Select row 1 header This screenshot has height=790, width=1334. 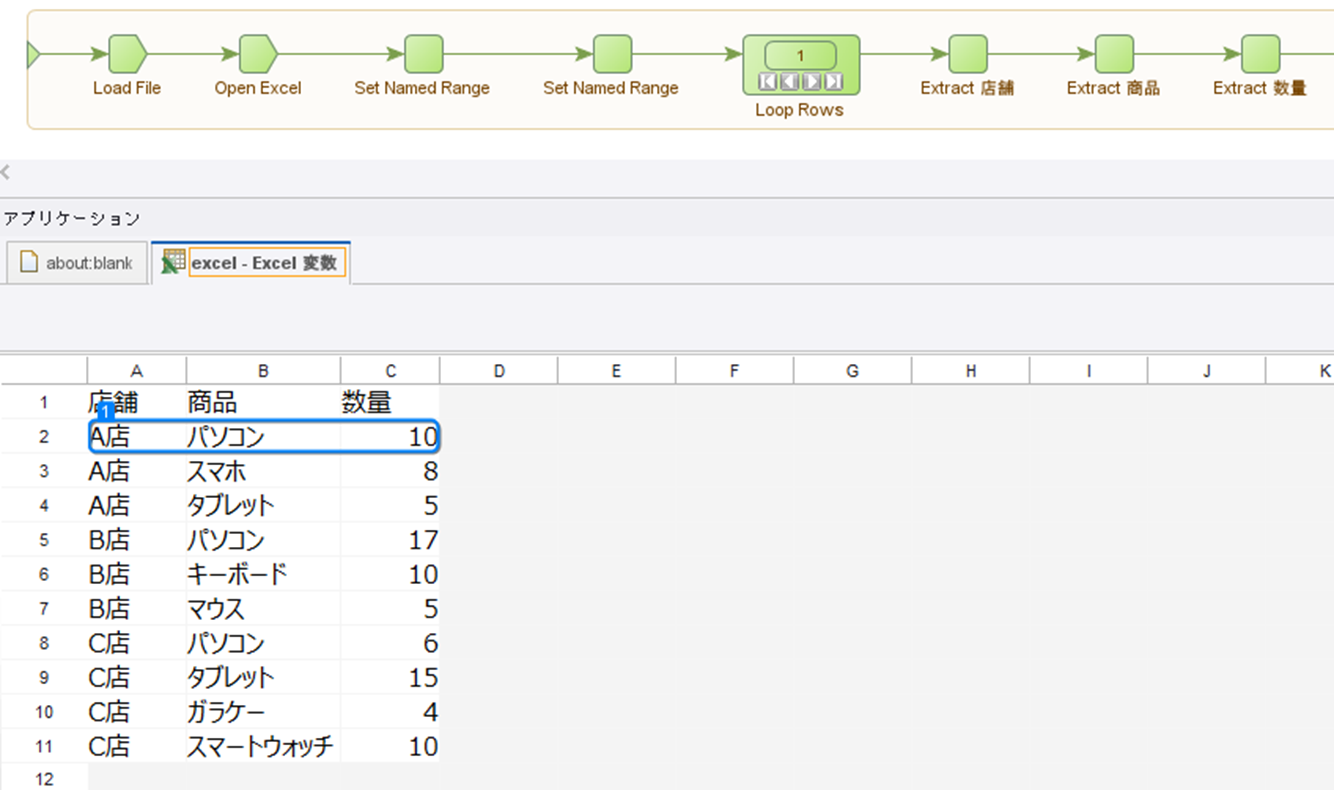(x=44, y=403)
